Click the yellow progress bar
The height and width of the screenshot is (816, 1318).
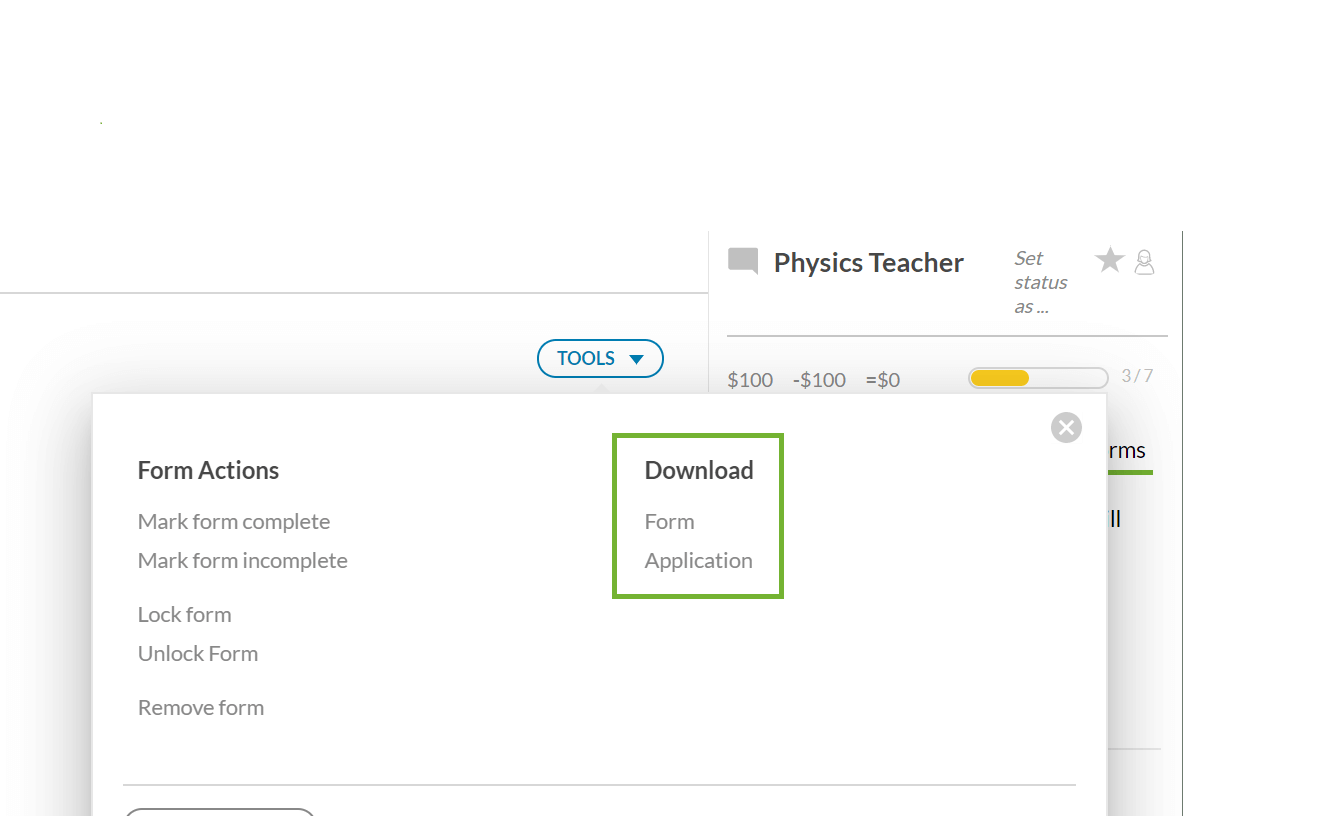(1038, 378)
